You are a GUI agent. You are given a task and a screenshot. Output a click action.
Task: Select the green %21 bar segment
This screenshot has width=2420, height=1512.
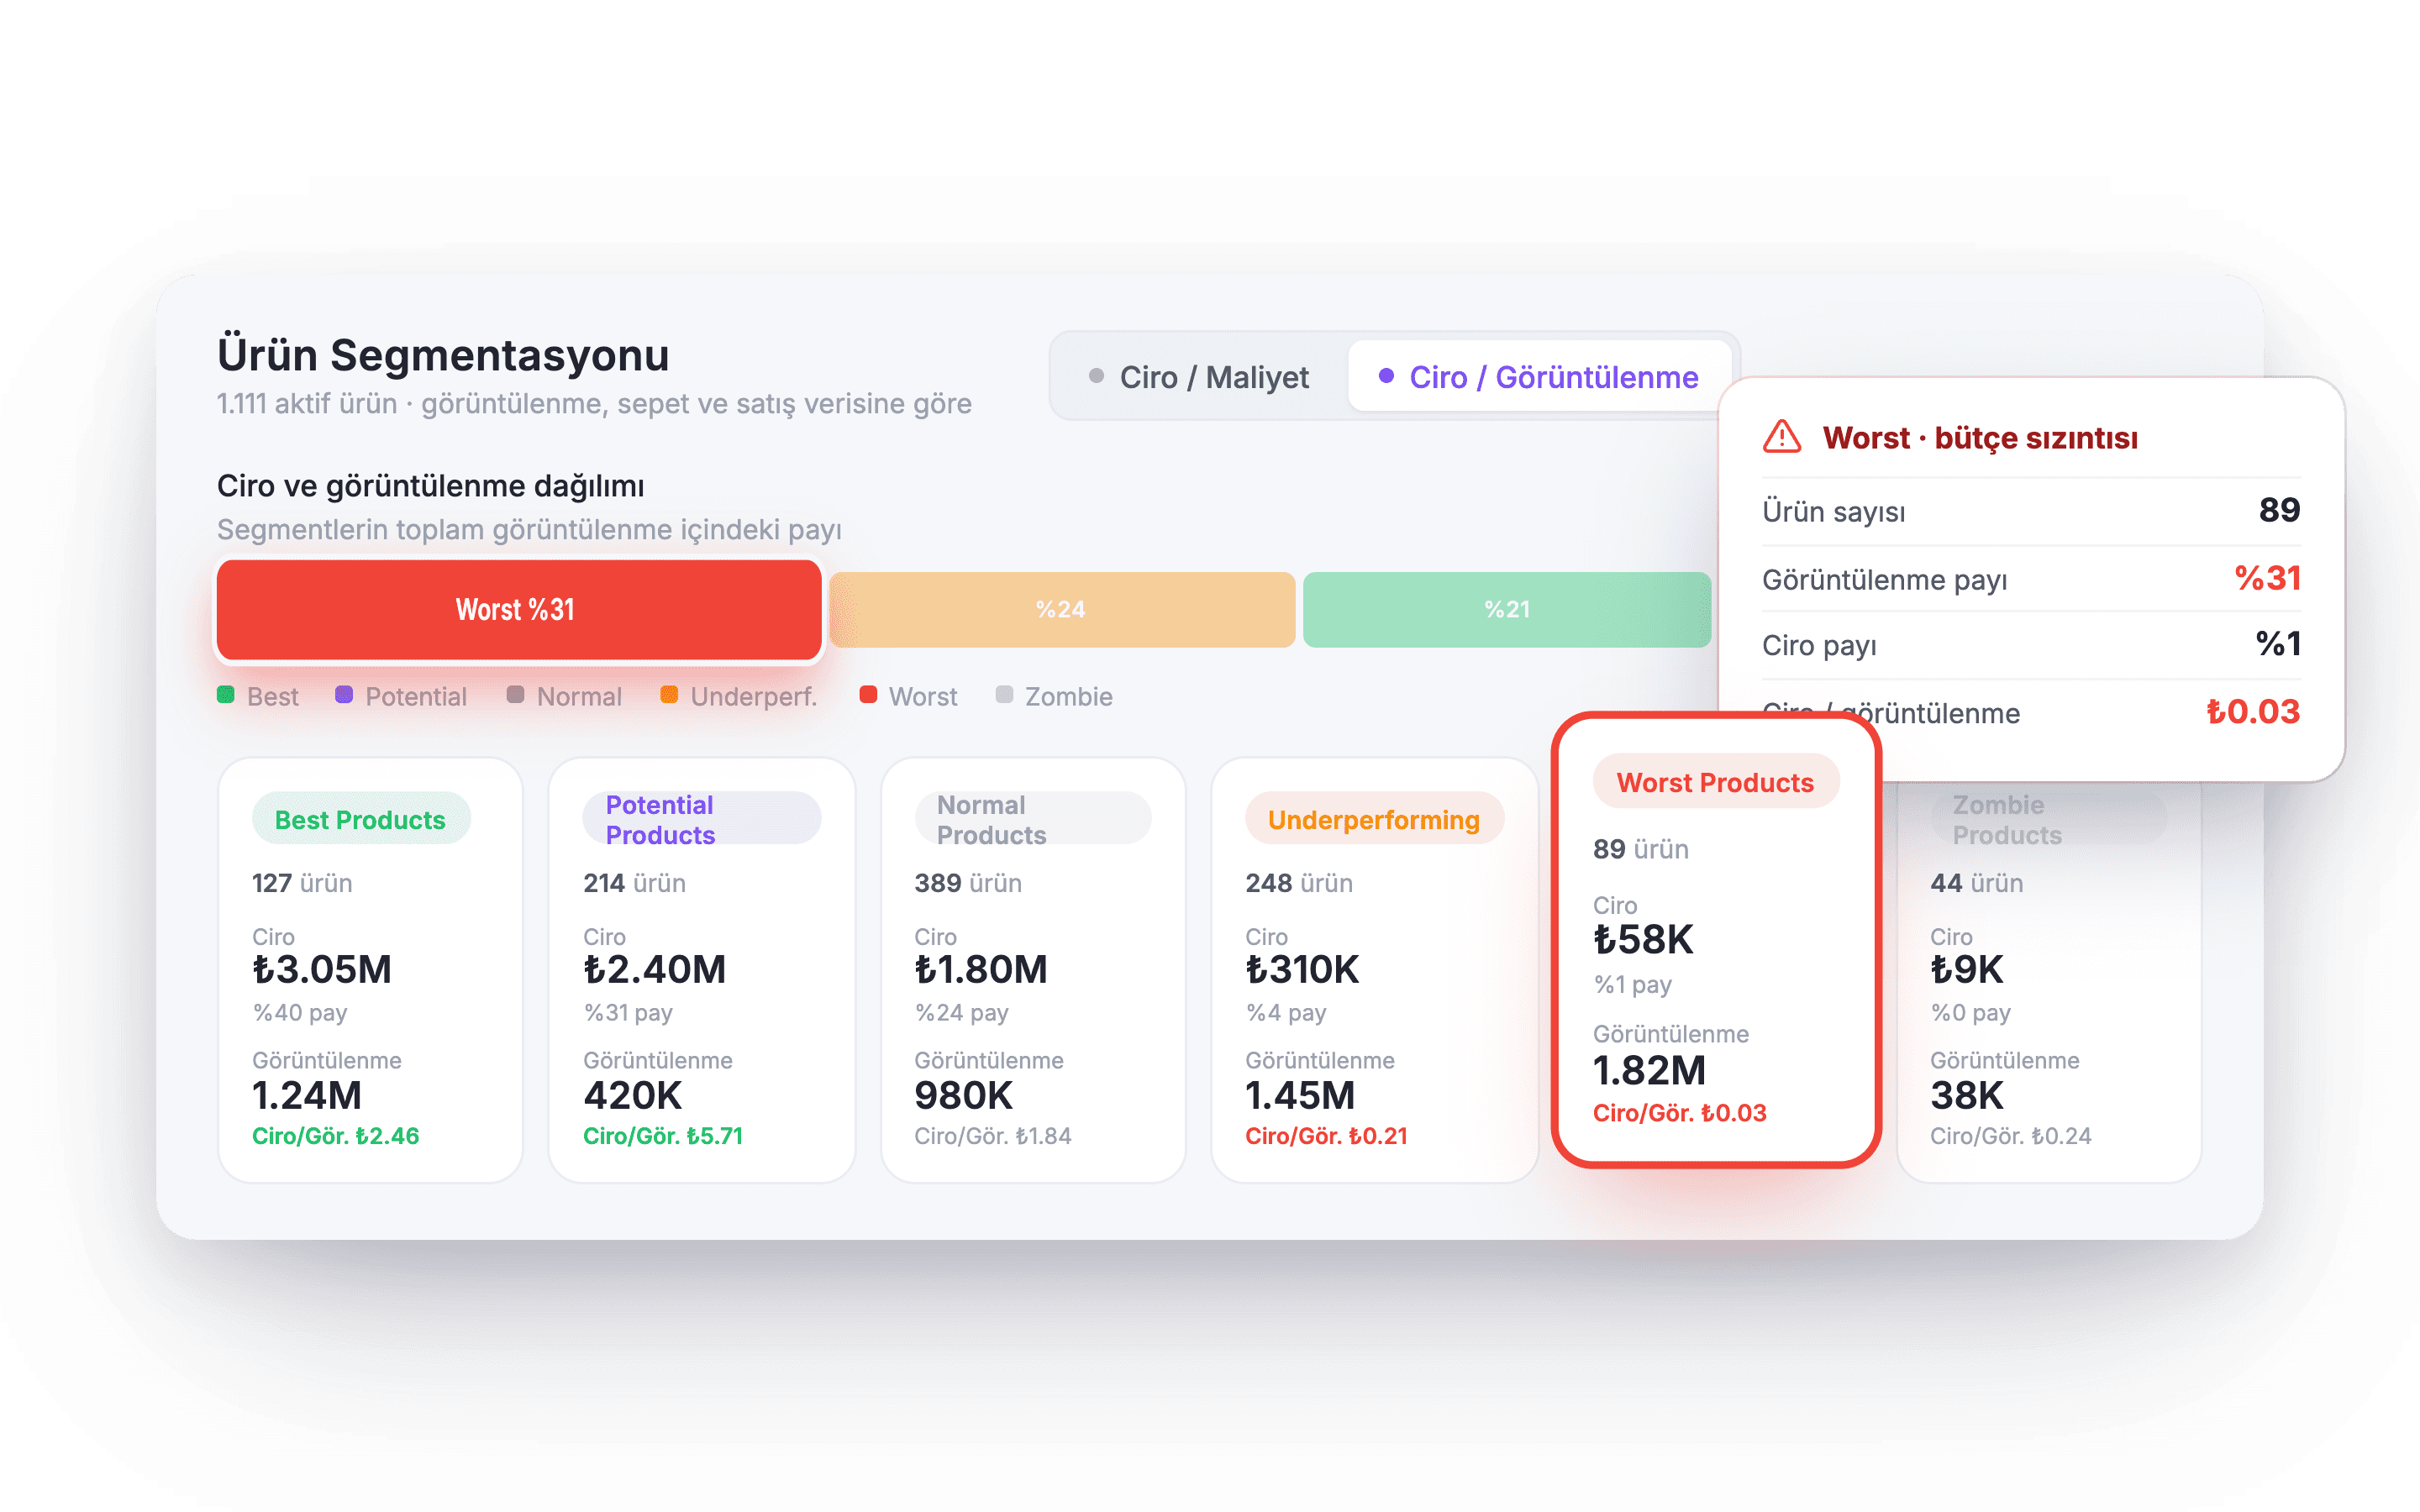[1507, 610]
